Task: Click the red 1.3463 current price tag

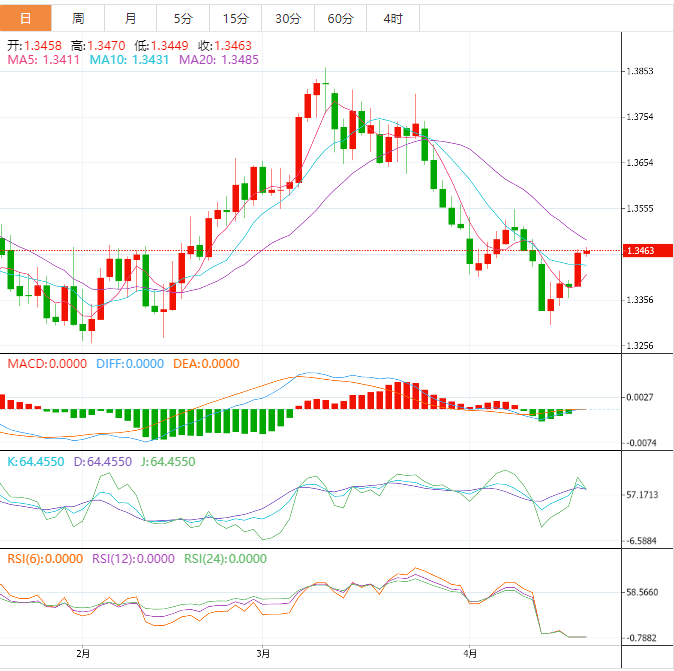Action: (641, 250)
